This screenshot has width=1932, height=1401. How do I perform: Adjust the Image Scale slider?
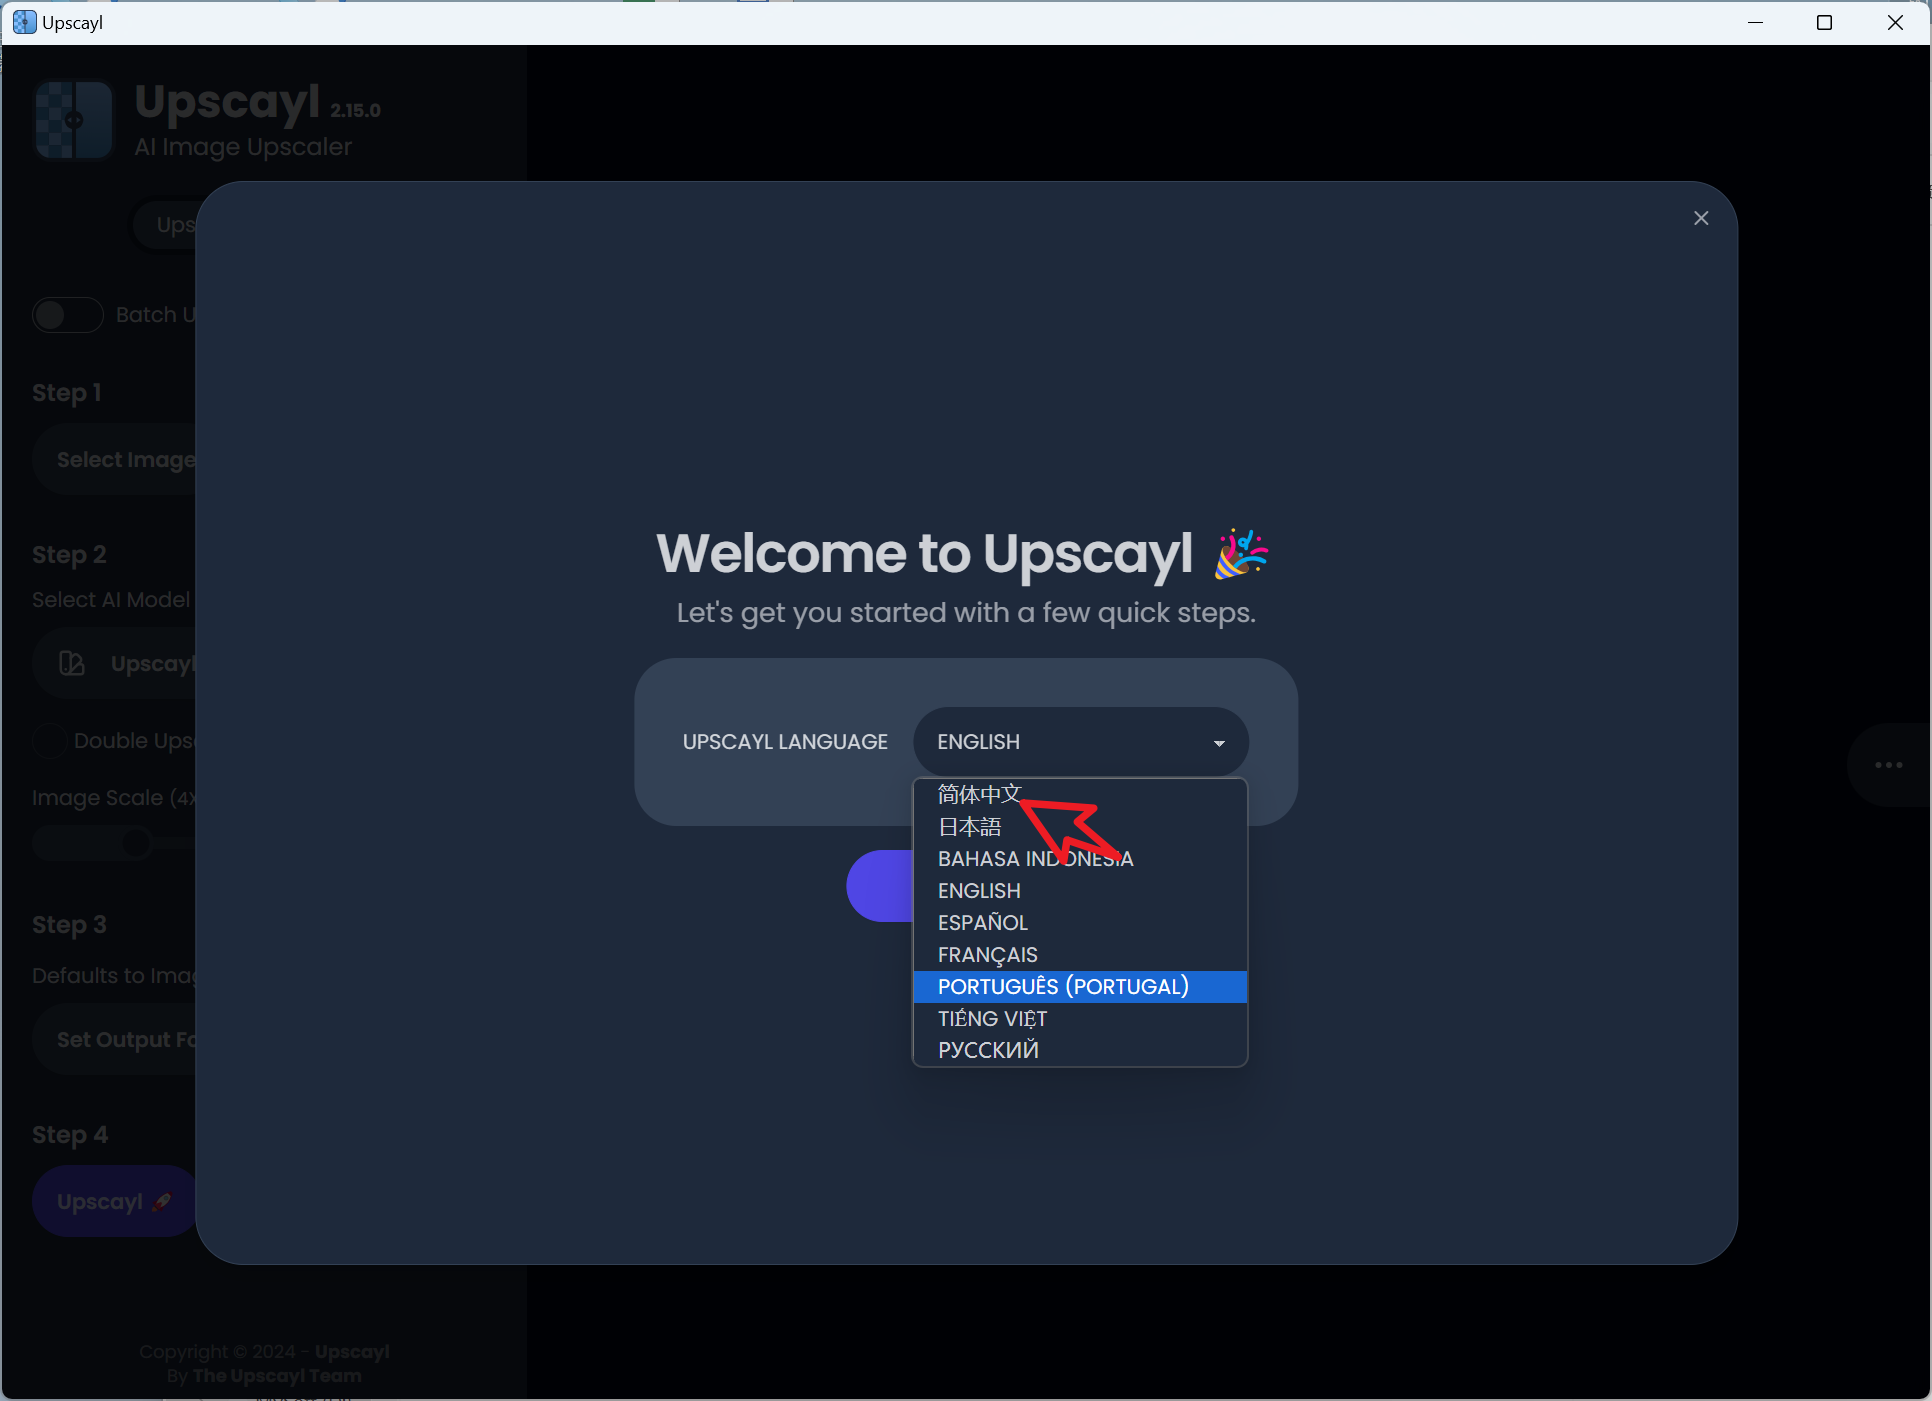click(x=115, y=843)
